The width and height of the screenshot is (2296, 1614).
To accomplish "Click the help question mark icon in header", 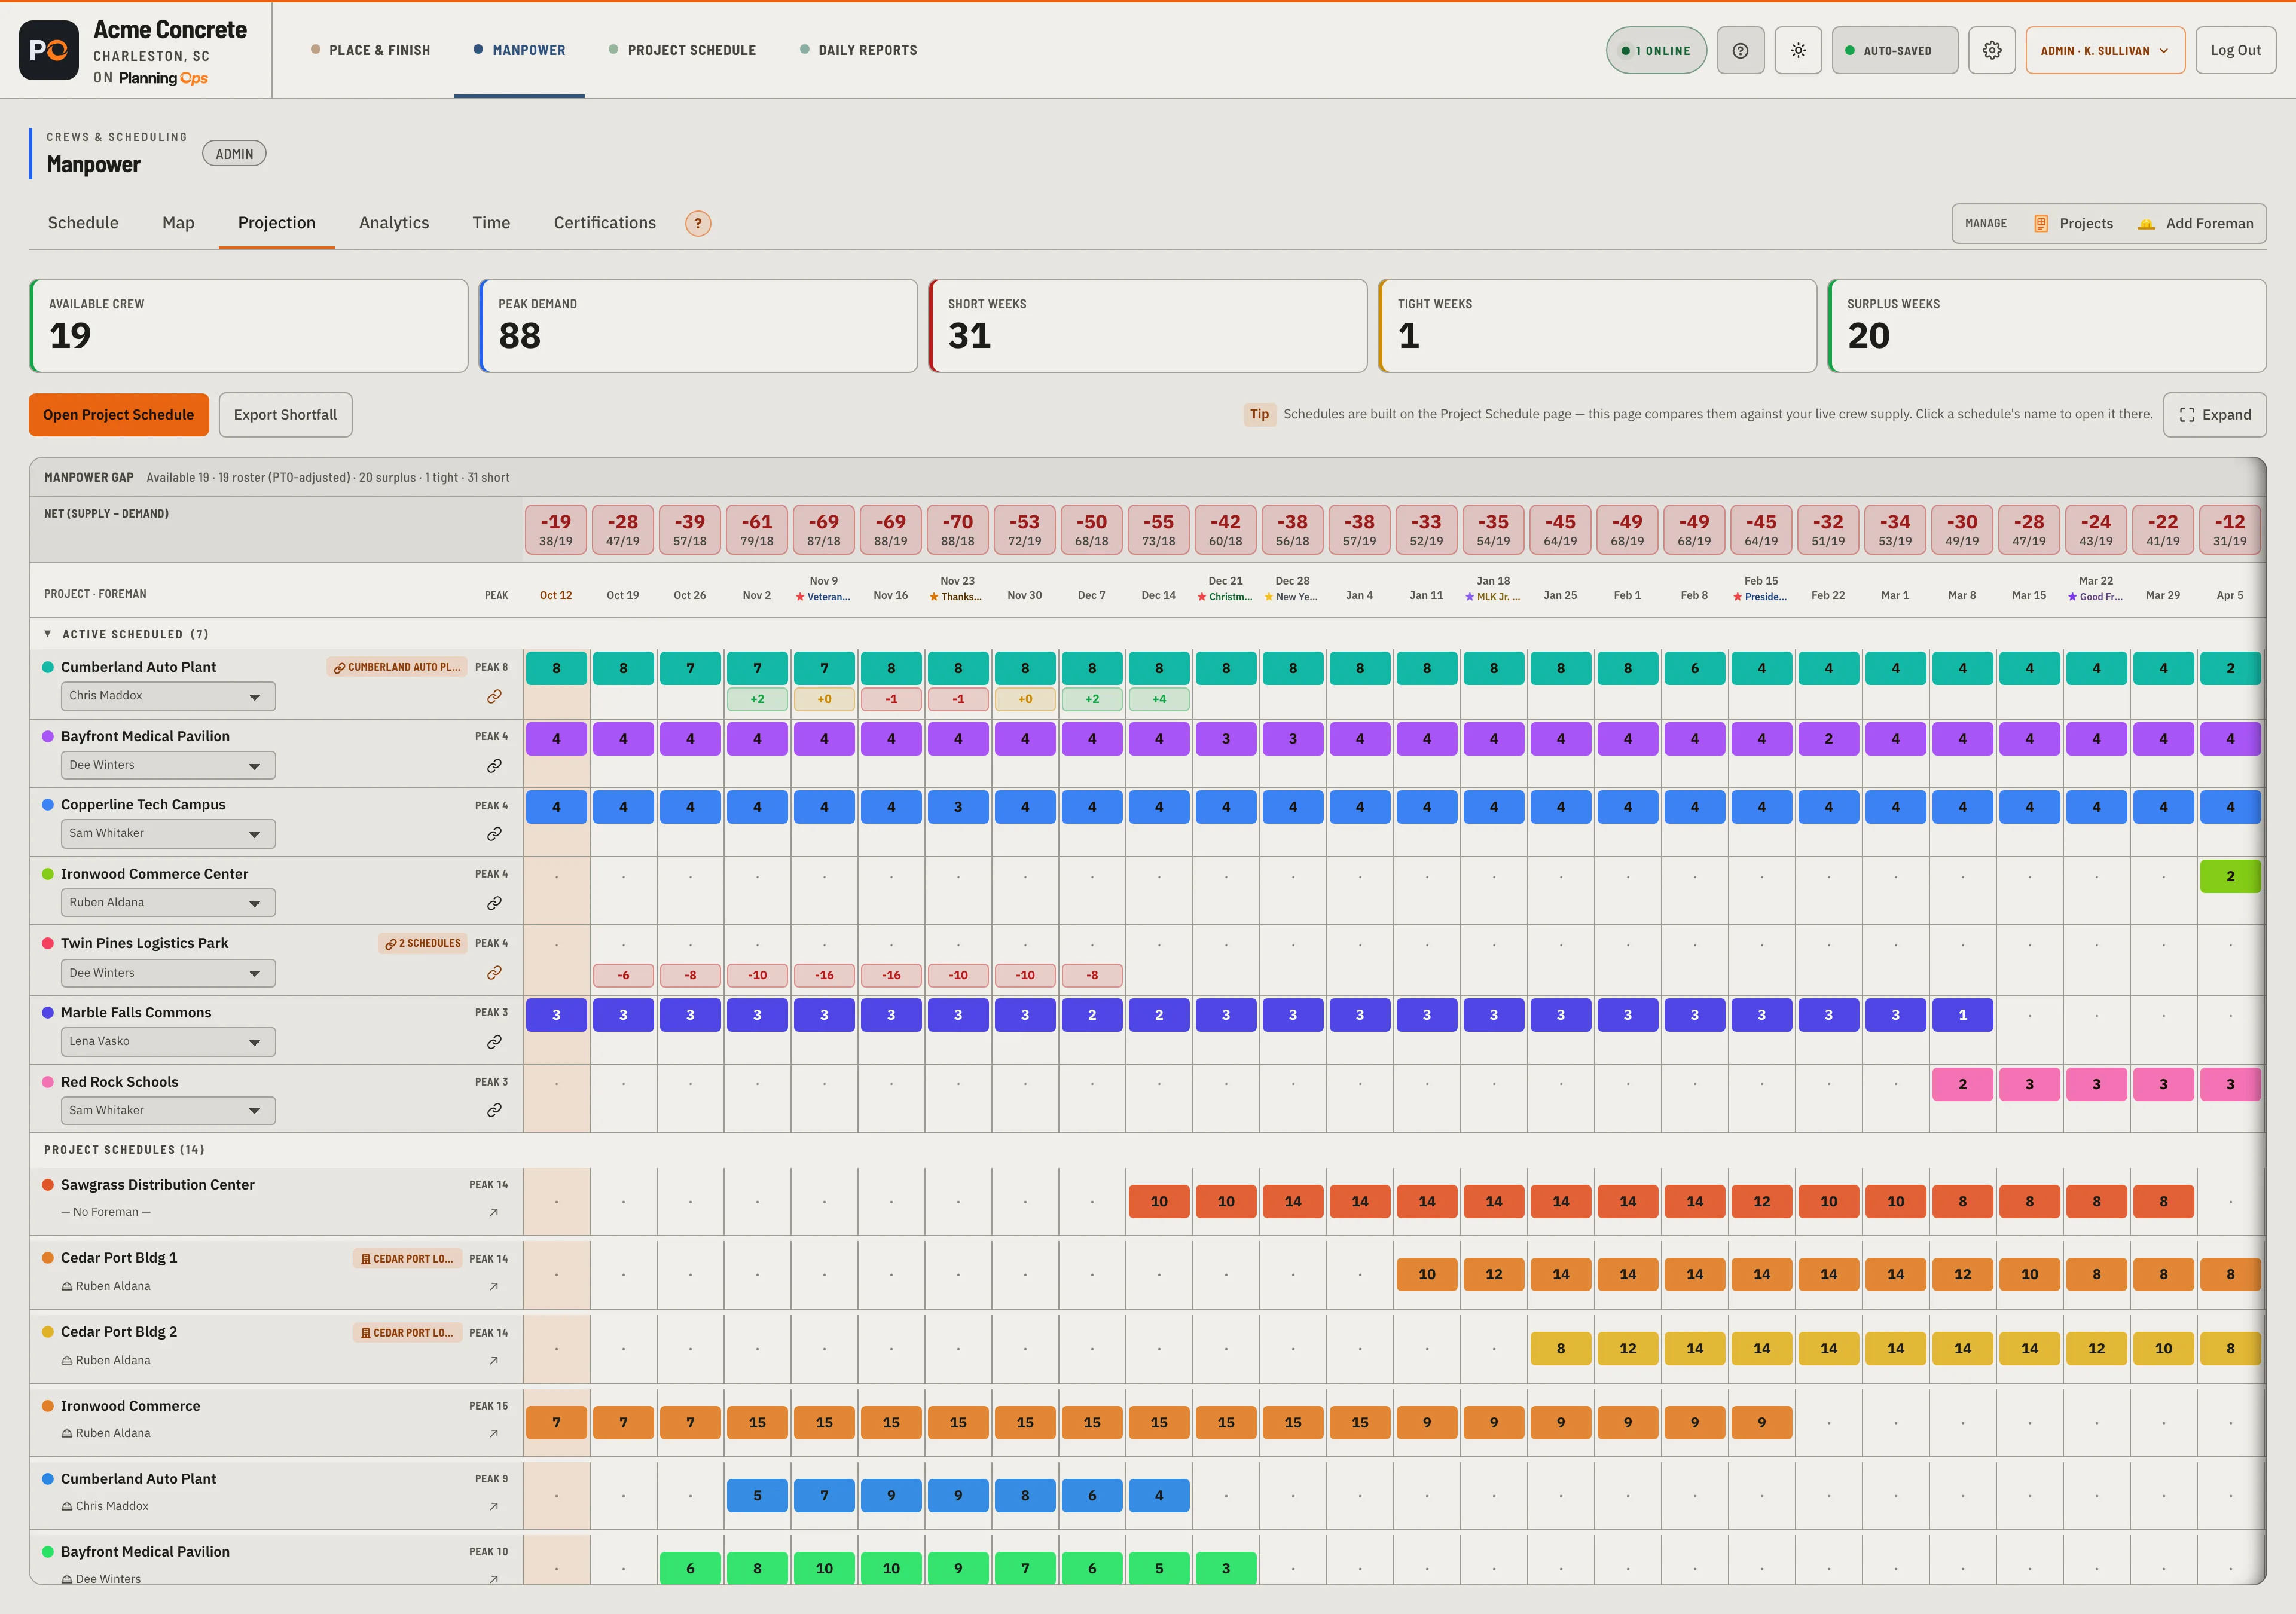I will coord(1740,50).
